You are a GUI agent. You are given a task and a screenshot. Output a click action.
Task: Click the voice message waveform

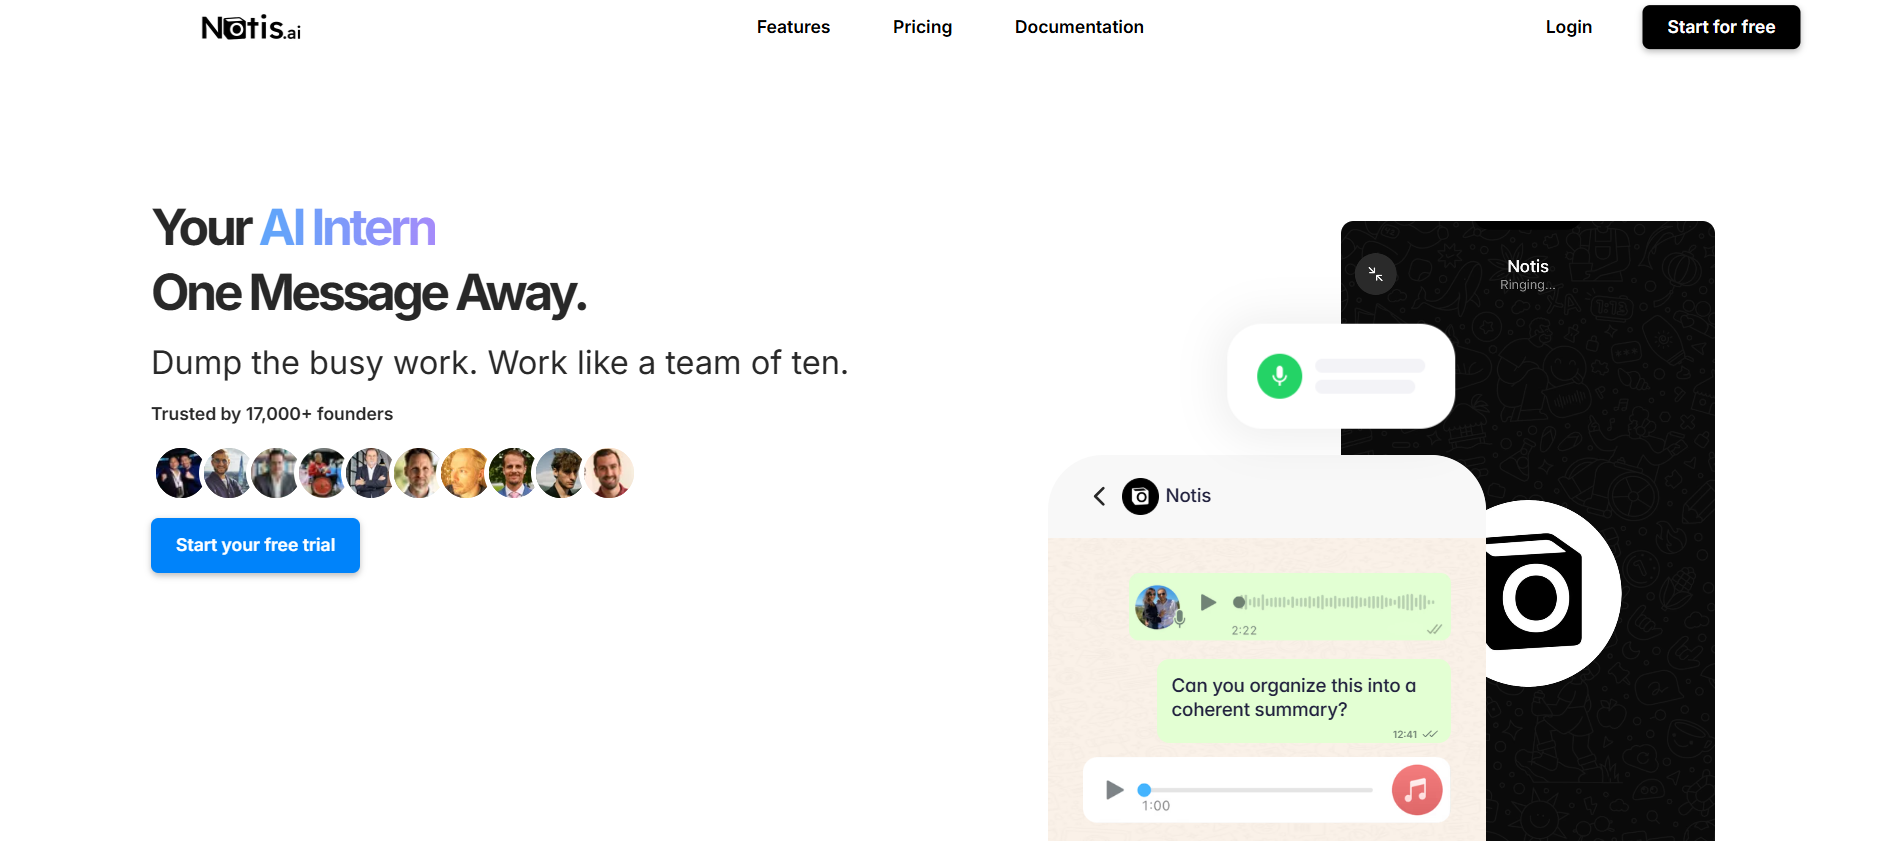click(x=1335, y=602)
